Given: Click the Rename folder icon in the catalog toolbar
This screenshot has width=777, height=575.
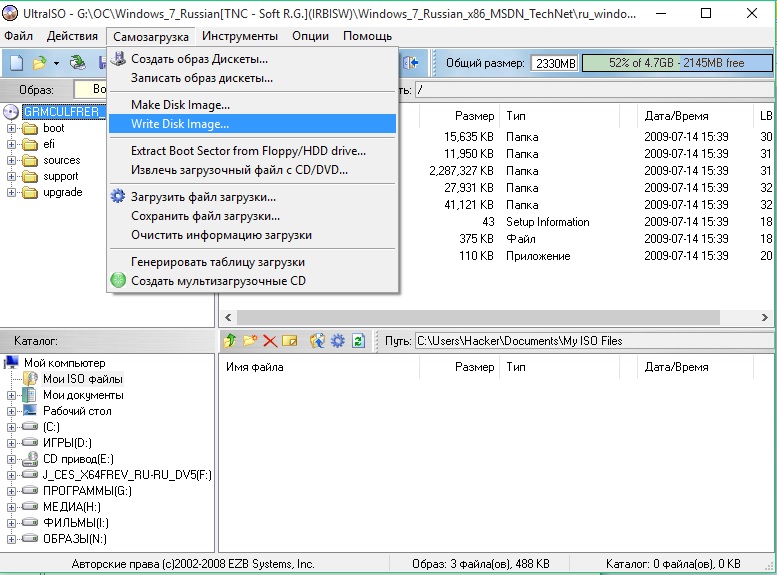Looking at the screenshot, I should [x=290, y=341].
